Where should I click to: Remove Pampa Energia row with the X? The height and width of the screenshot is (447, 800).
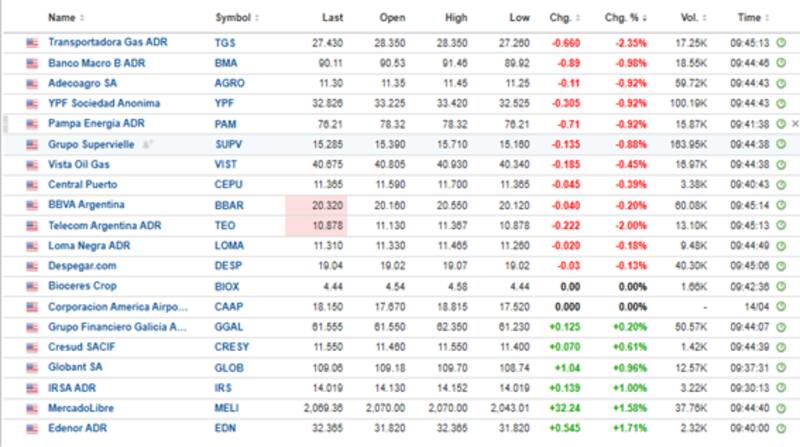[x=795, y=124]
